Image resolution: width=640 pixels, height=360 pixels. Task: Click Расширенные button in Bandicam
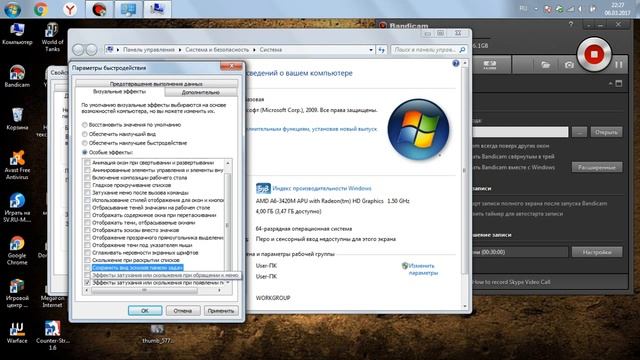click(x=597, y=167)
